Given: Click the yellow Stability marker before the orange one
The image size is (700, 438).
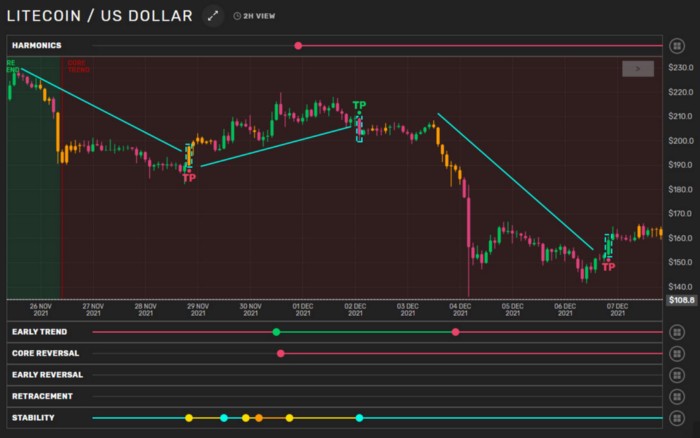Looking at the screenshot, I should coord(246,418).
